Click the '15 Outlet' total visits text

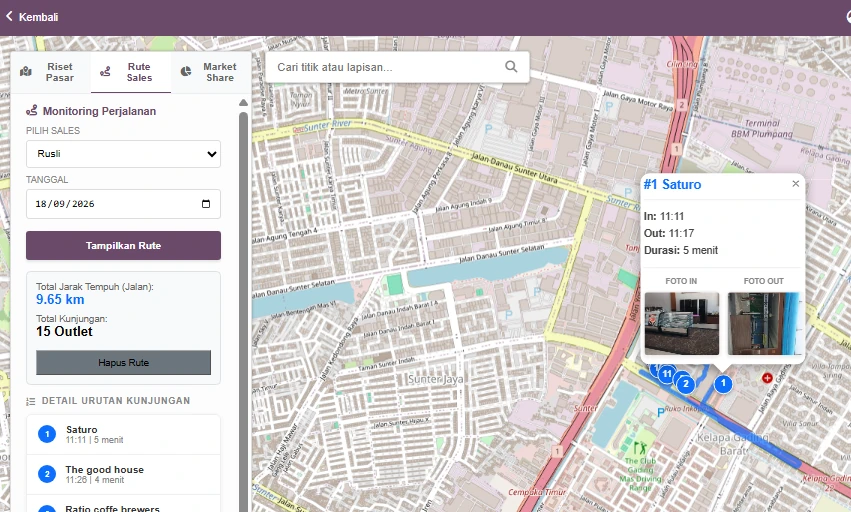pos(64,331)
